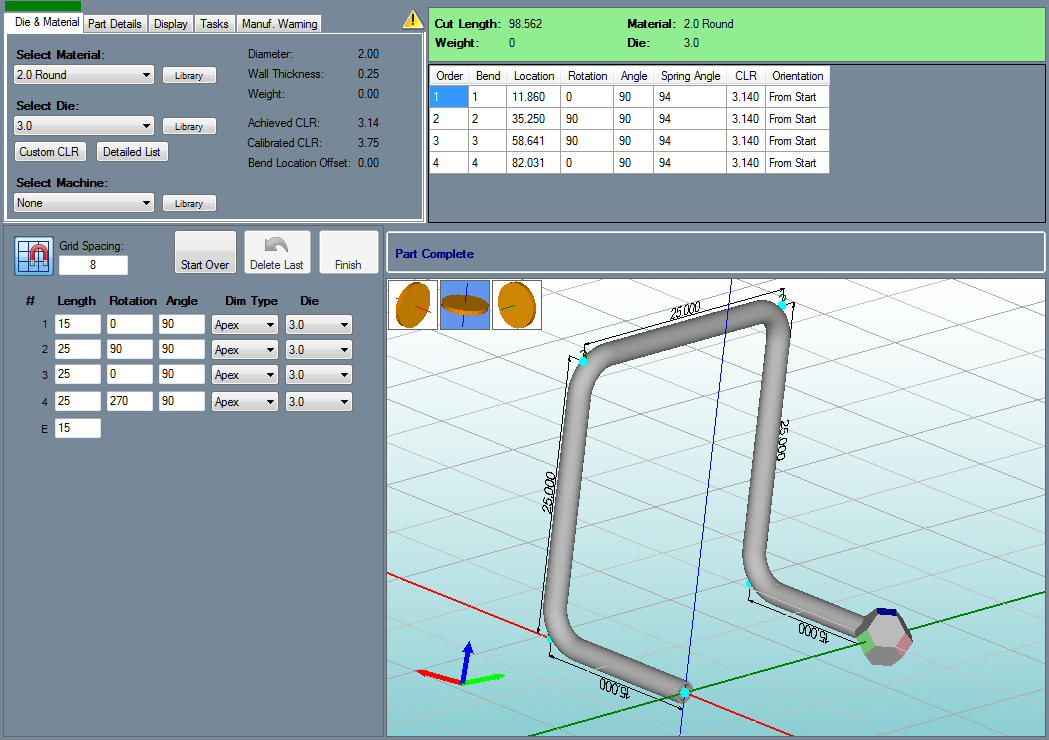Open the Tasks tab
1049x740 pixels.
pos(214,23)
